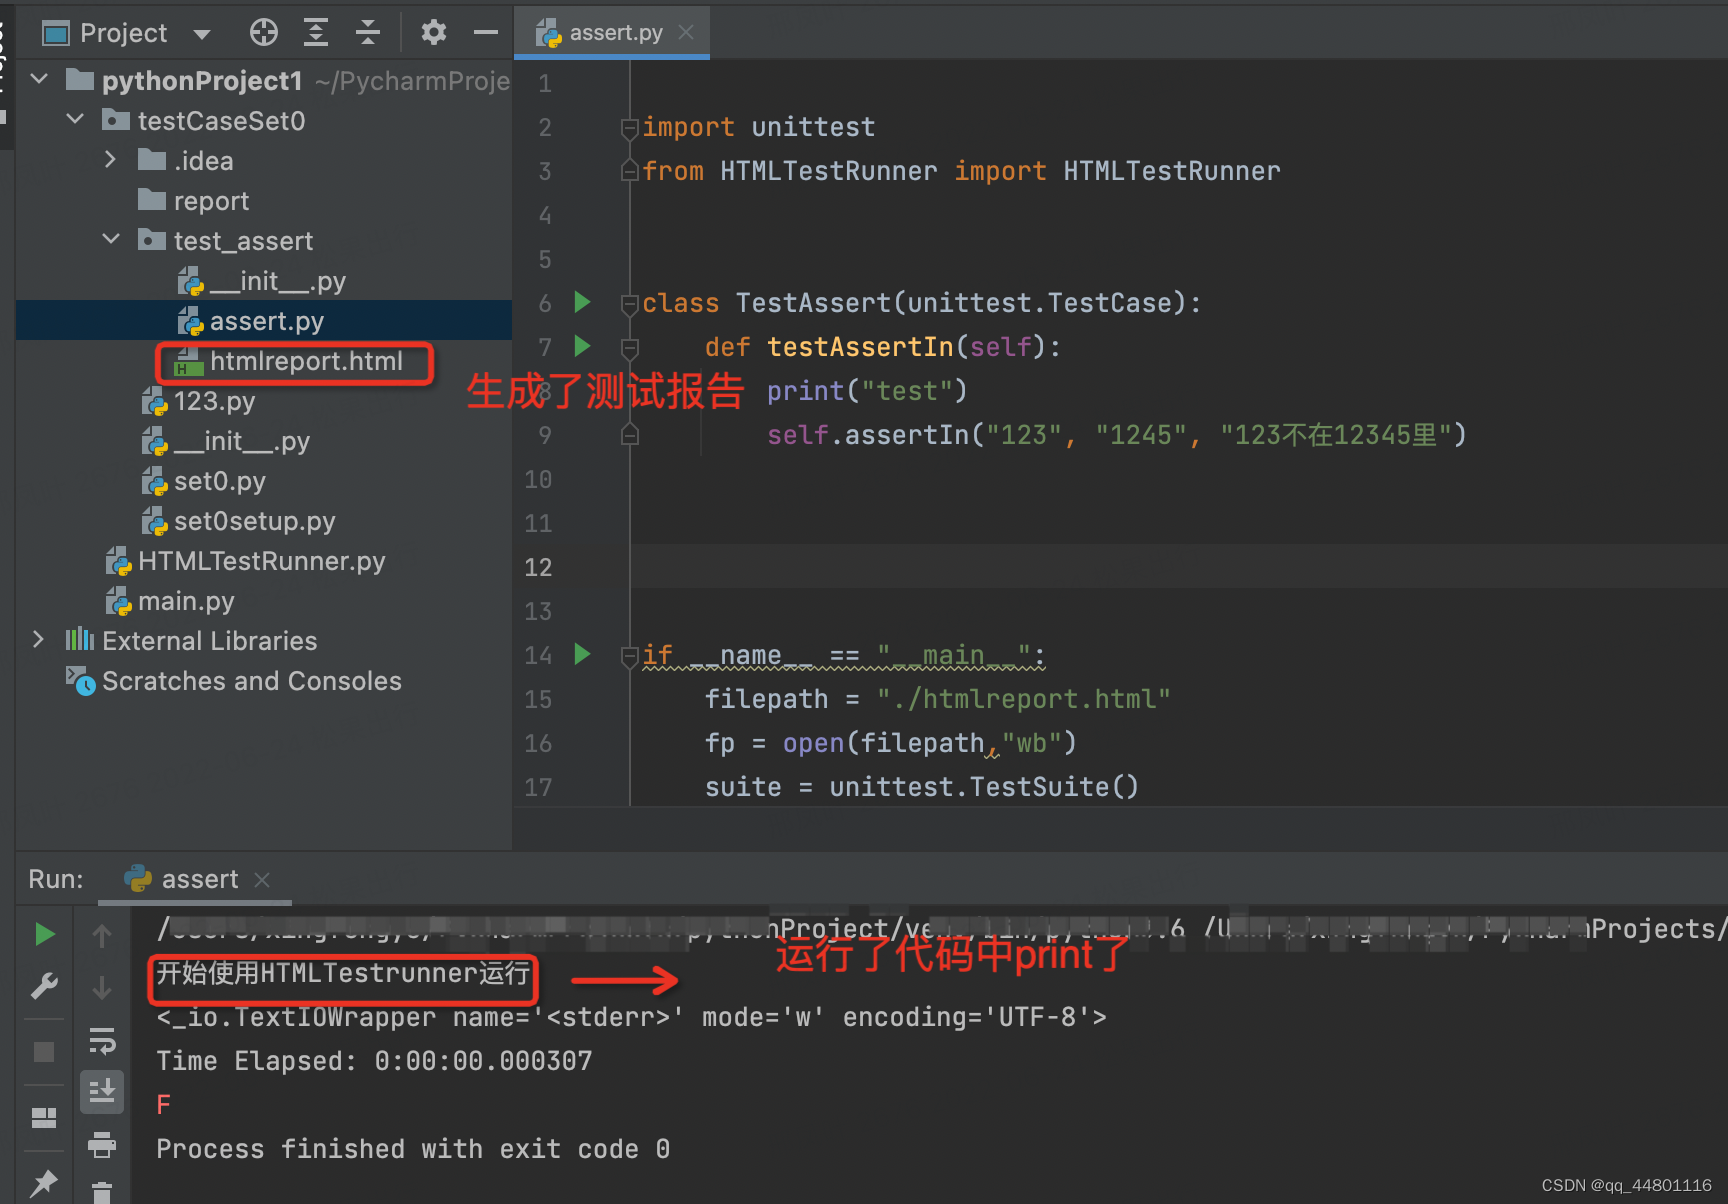The image size is (1728, 1204).
Task: Click the red 'F' result in console
Action: coord(164,1105)
